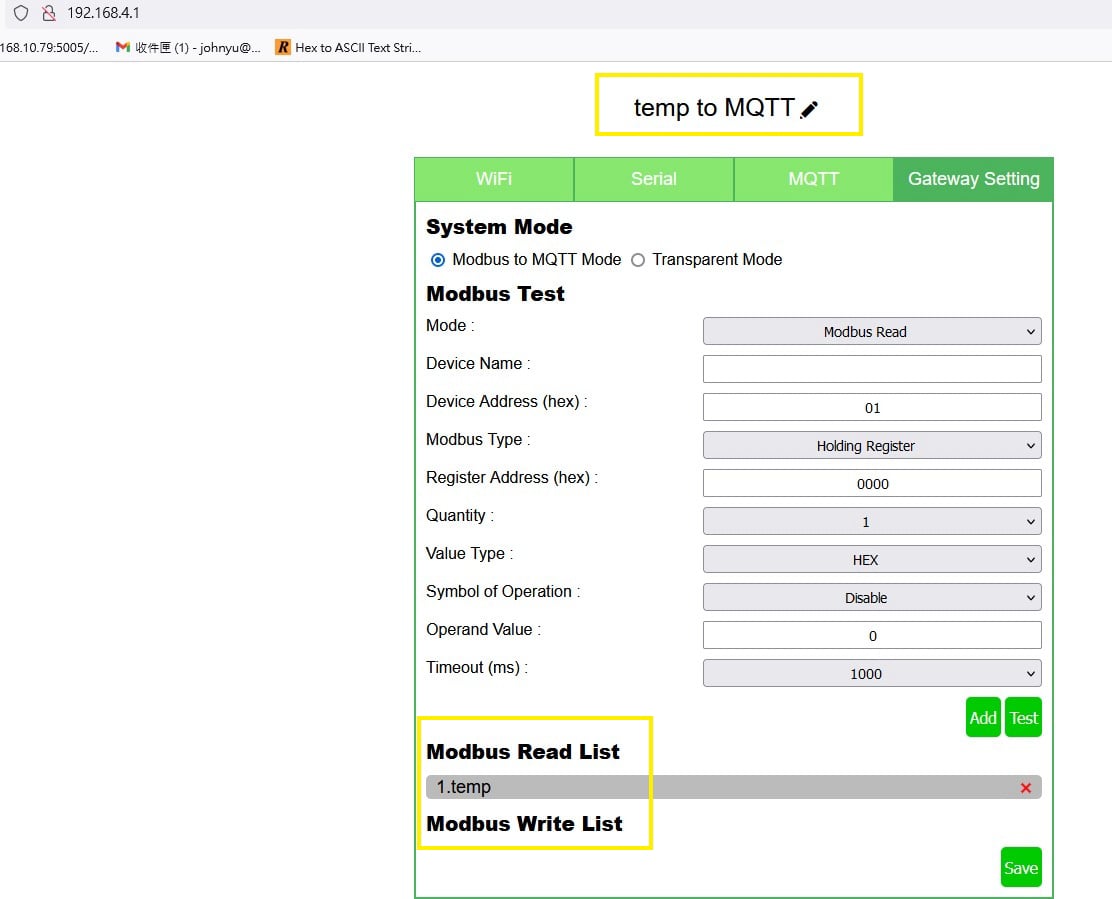Click the insecure connection lock icon
The height and width of the screenshot is (899, 1112).
[48, 14]
